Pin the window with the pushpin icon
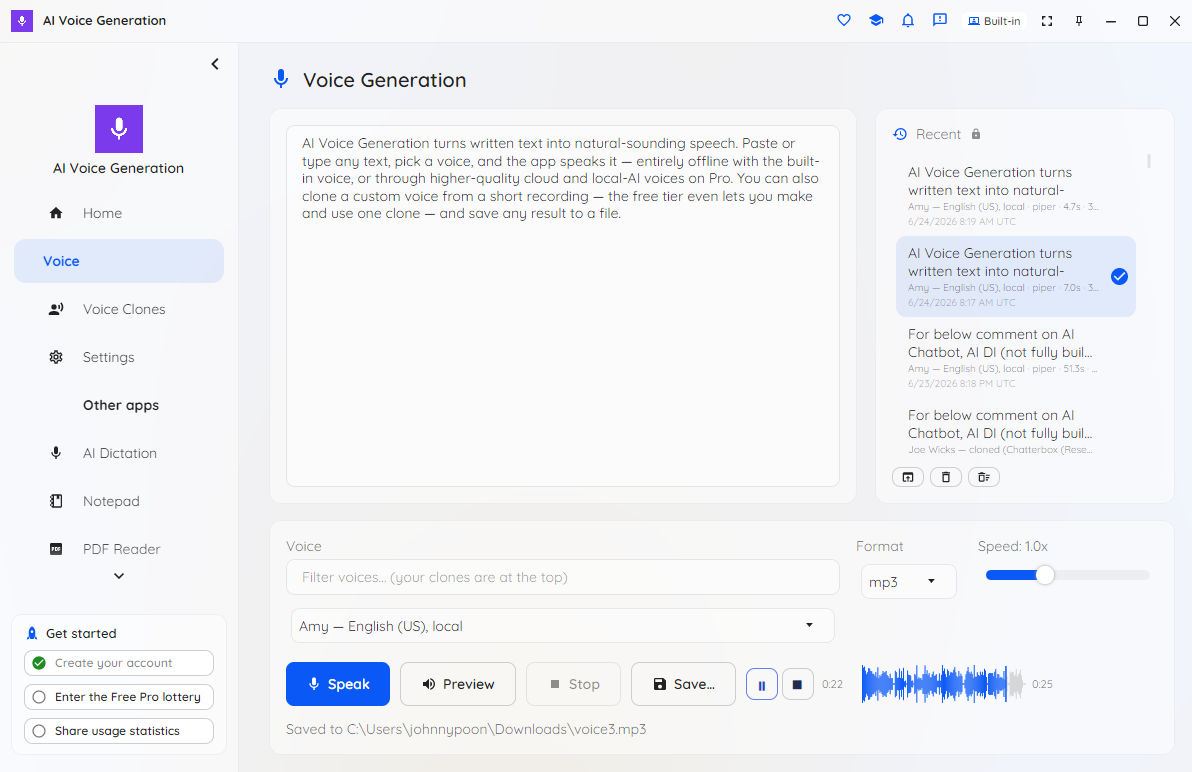This screenshot has height=772, width=1192. point(1079,21)
